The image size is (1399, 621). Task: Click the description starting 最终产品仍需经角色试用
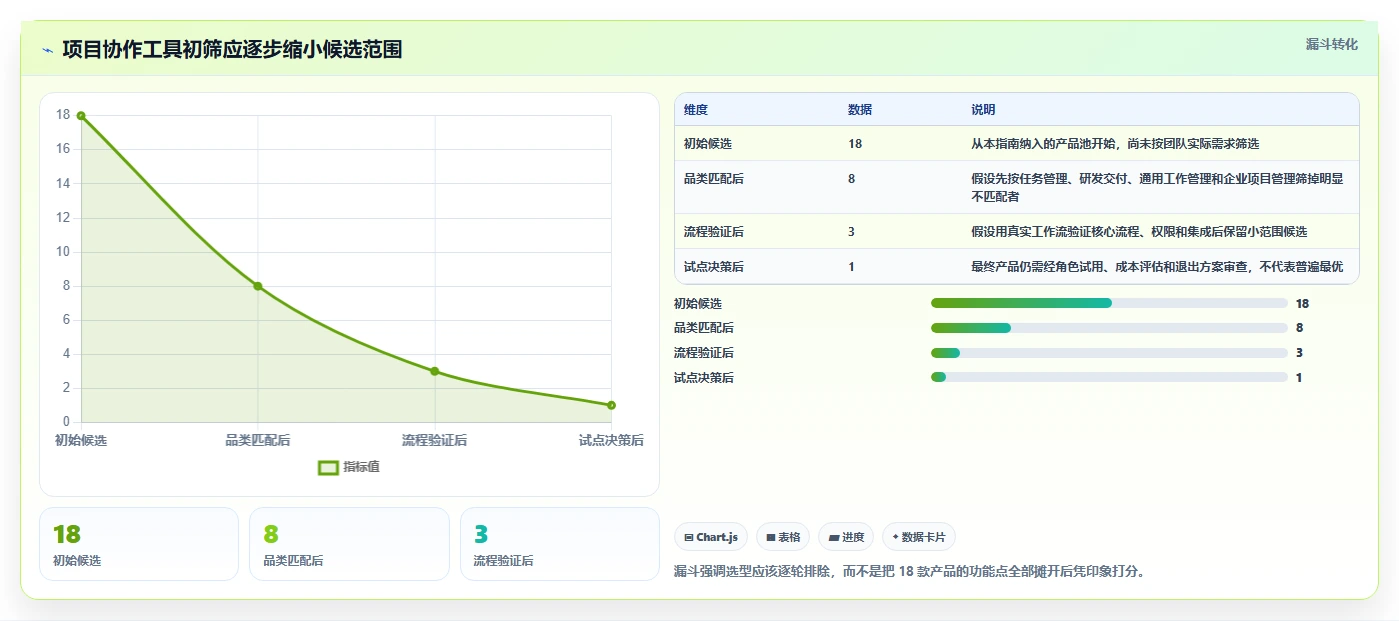pos(1157,267)
